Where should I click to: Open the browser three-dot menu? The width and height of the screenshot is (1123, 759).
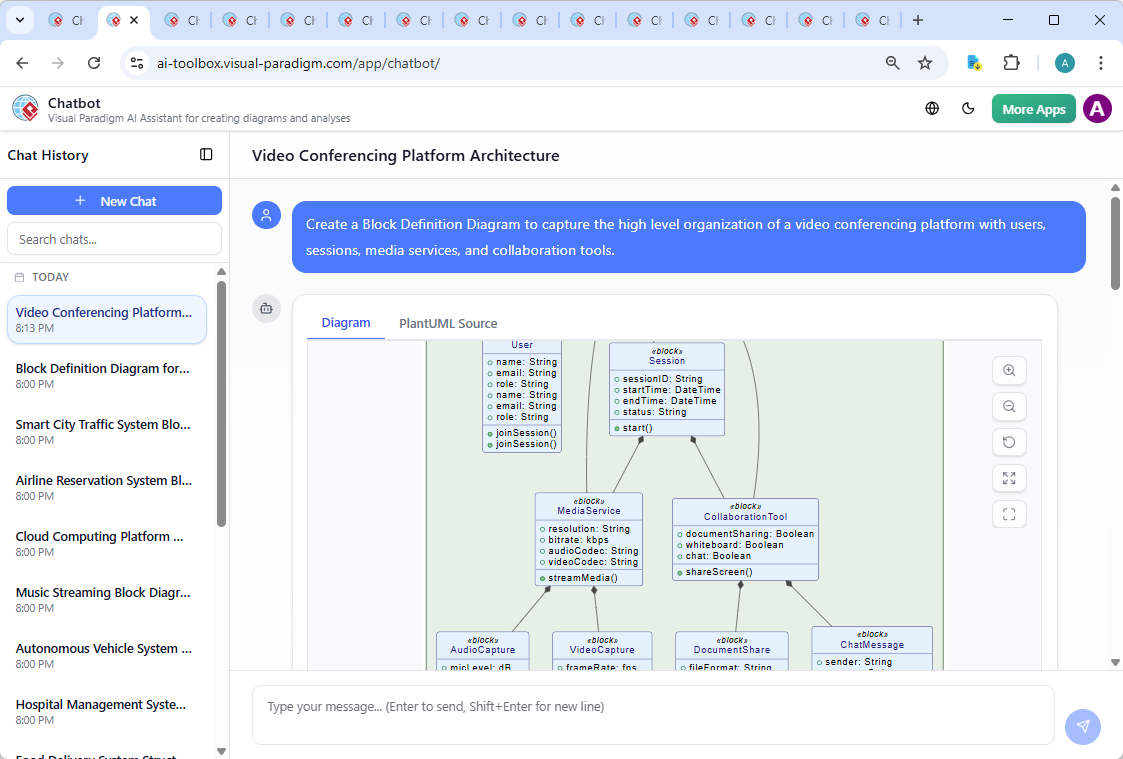[1101, 62]
